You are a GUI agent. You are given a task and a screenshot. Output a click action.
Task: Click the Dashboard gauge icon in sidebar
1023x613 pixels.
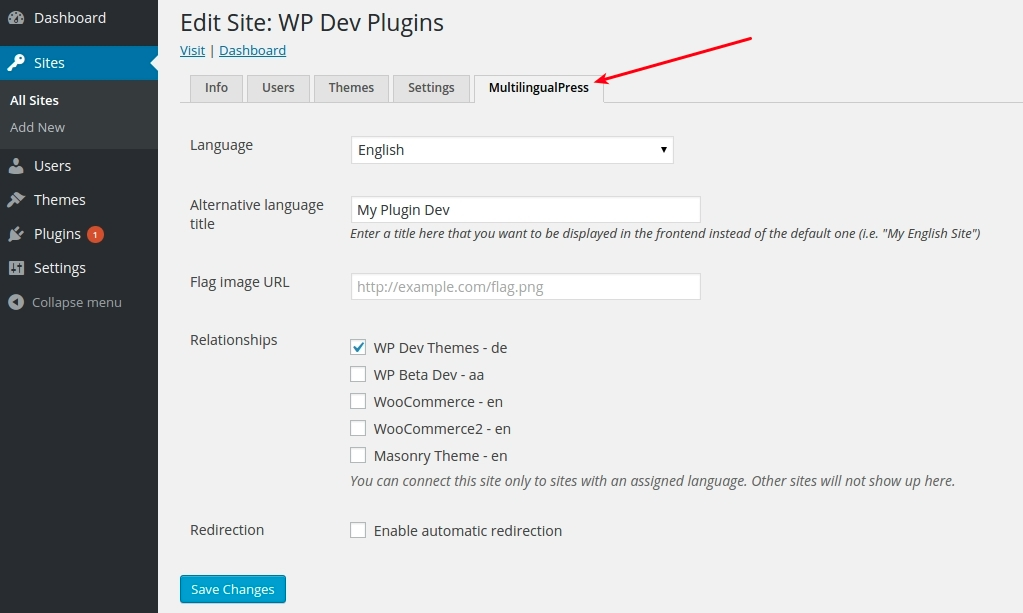coord(16,18)
